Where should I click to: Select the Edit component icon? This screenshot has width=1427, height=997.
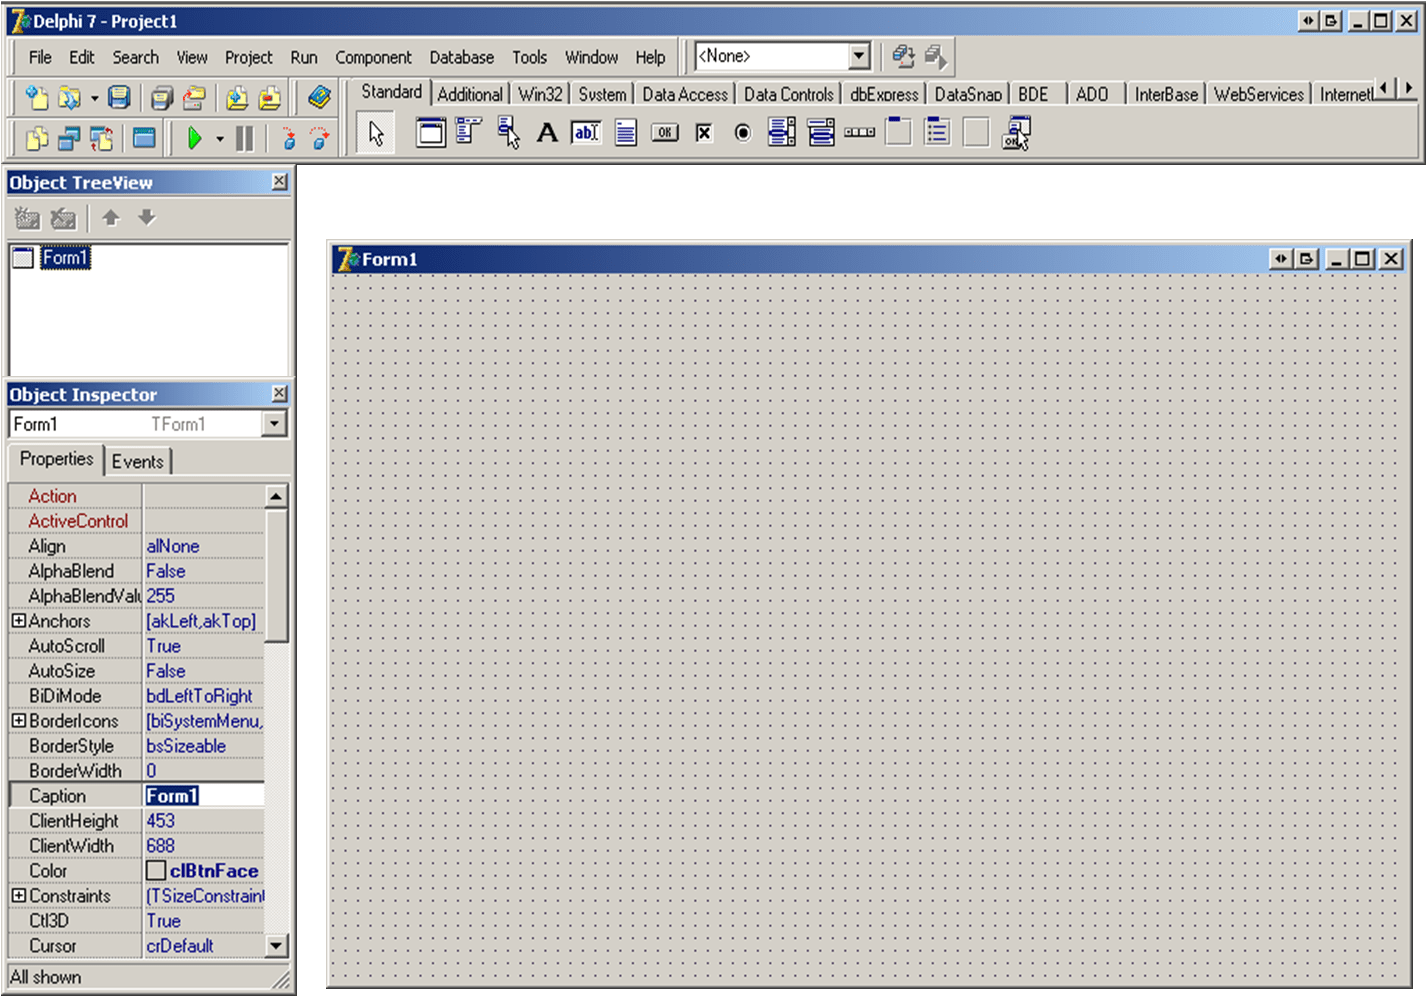click(586, 132)
